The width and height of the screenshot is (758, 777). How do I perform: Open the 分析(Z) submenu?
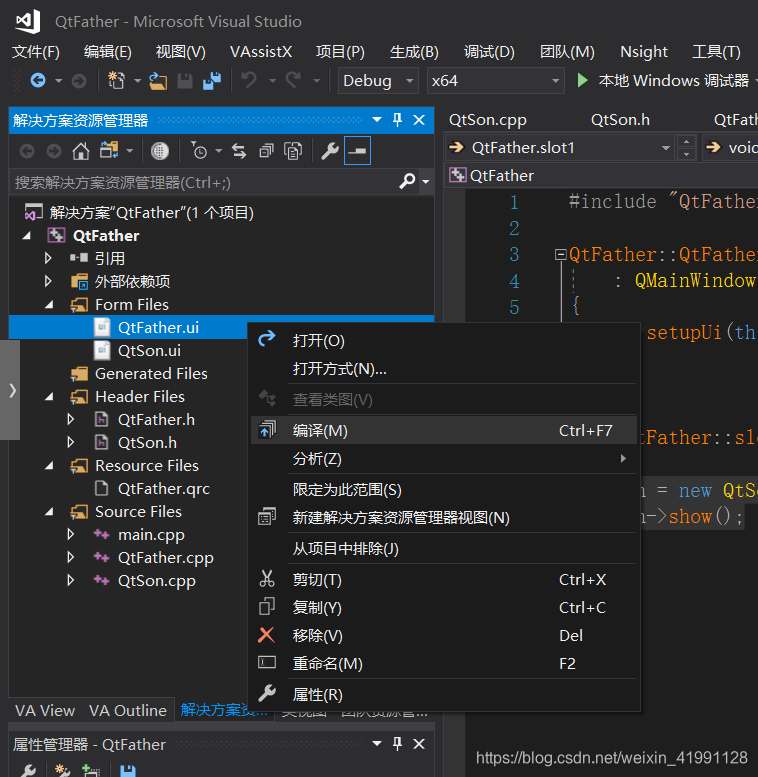[444, 459]
